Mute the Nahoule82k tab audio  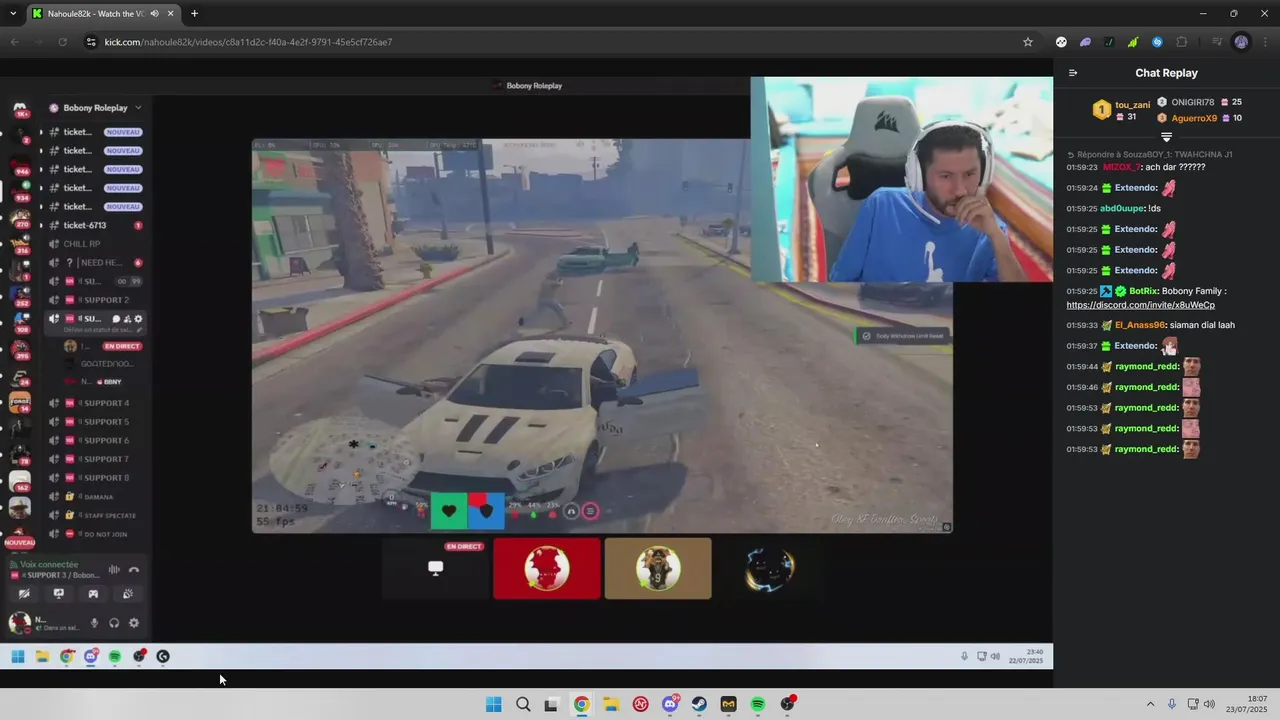154,14
